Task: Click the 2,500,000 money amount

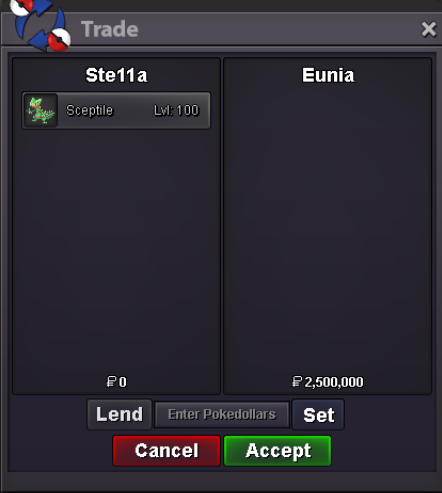Action: (x=334, y=382)
